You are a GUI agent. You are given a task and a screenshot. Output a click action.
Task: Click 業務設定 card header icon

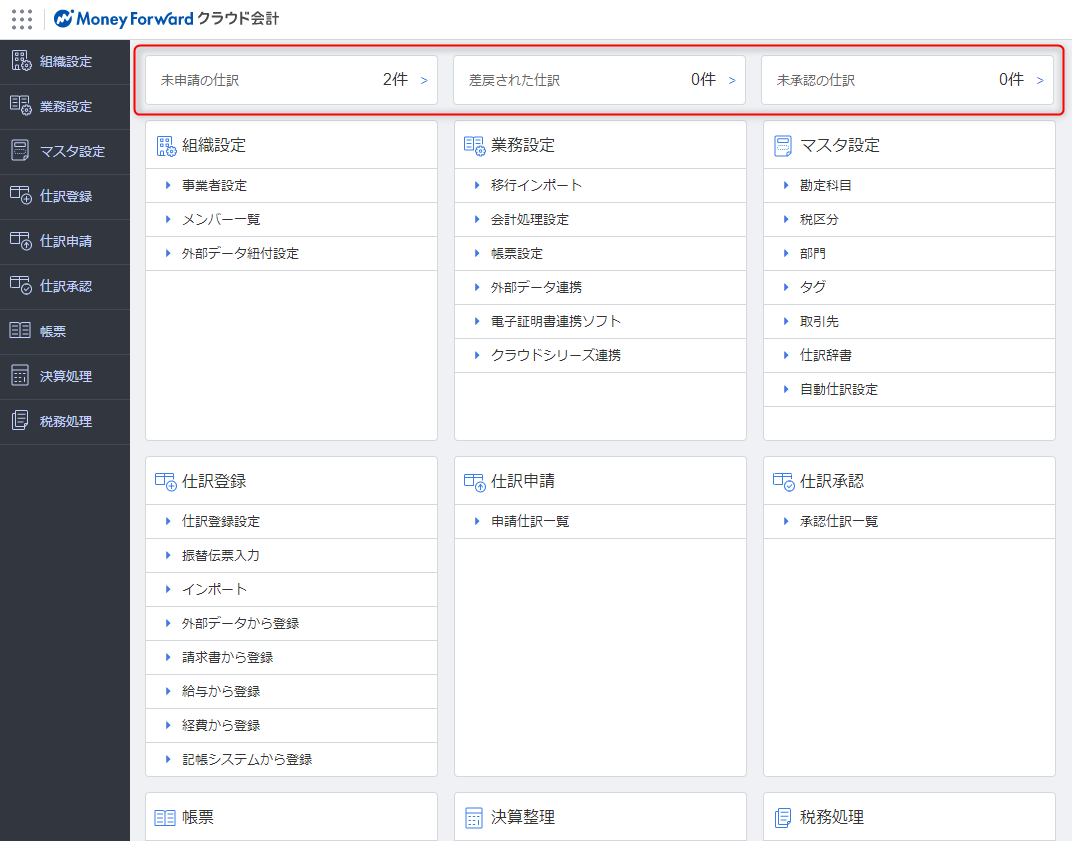point(474,146)
